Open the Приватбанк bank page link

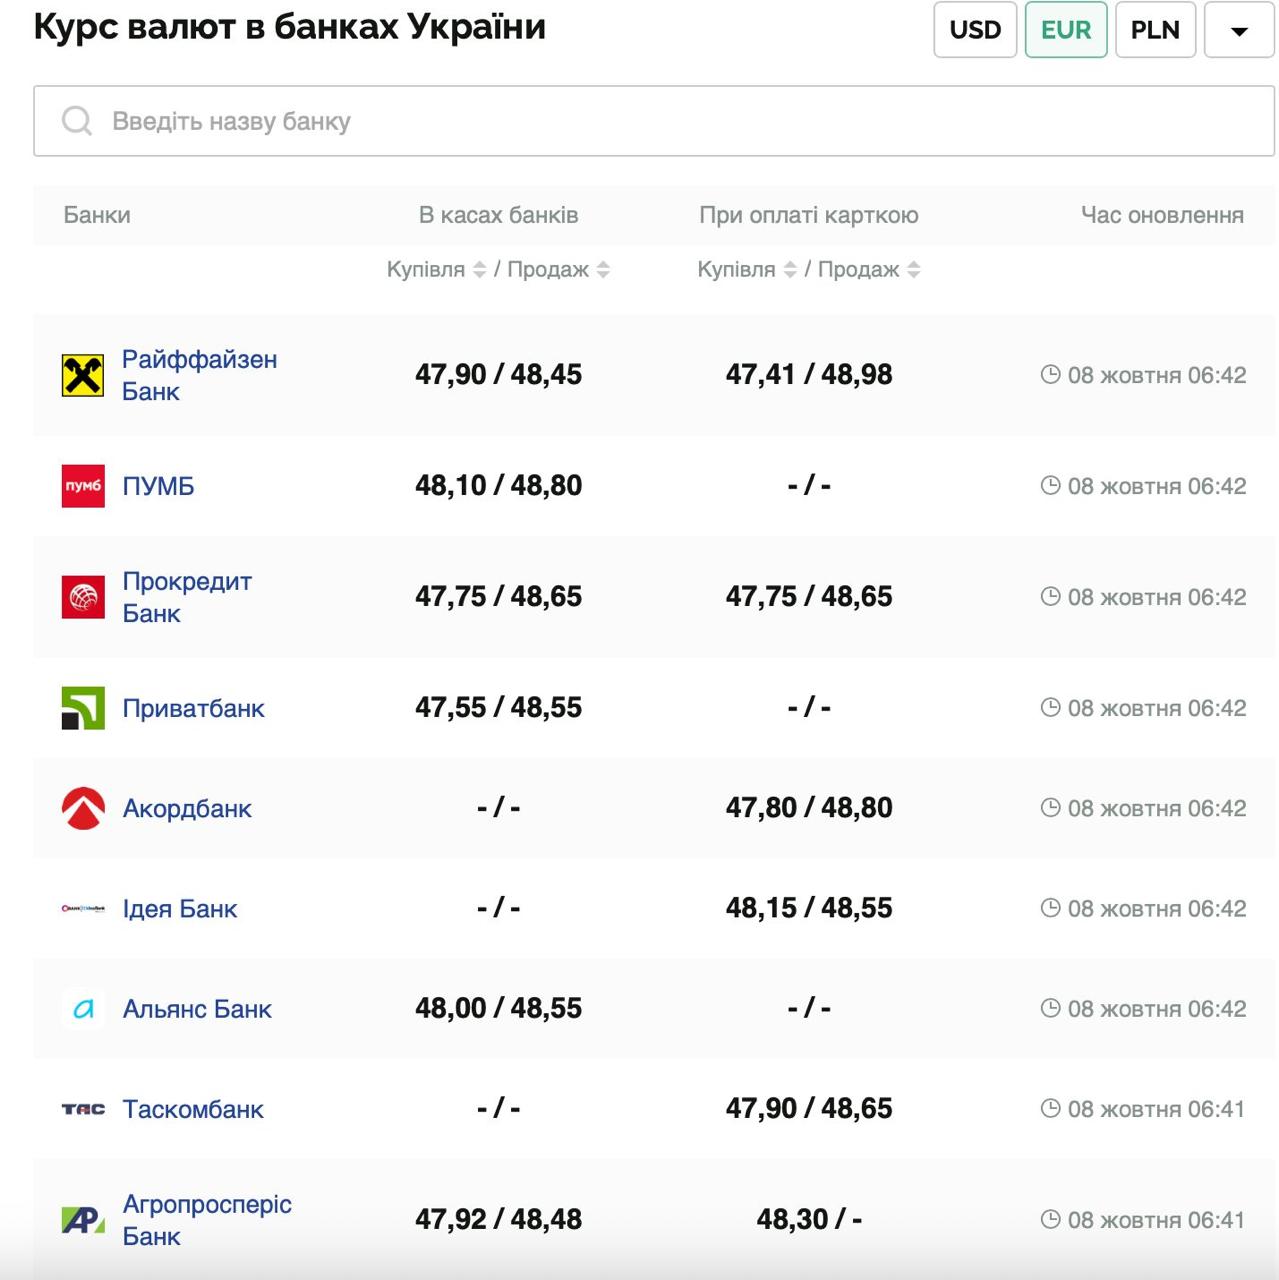click(x=194, y=707)
